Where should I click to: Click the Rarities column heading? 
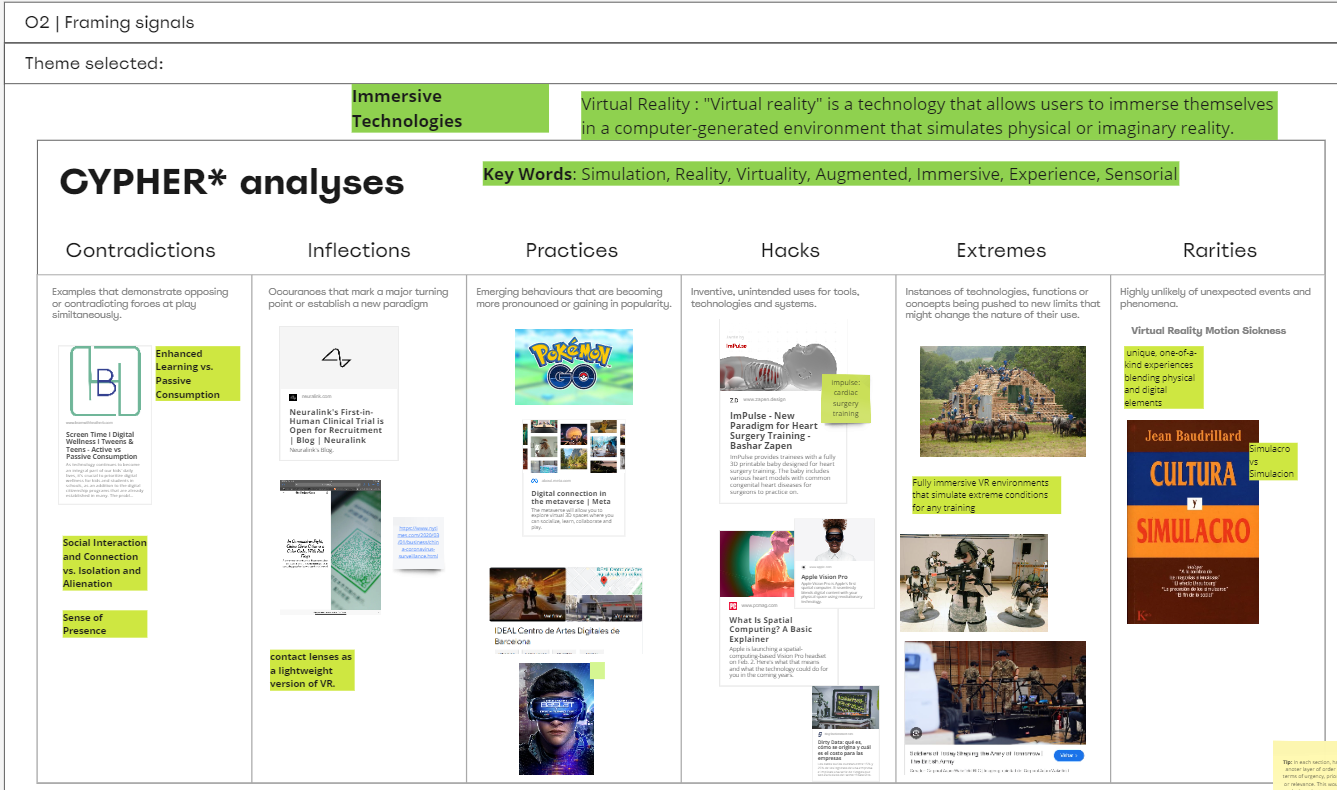coord(1220,250)
